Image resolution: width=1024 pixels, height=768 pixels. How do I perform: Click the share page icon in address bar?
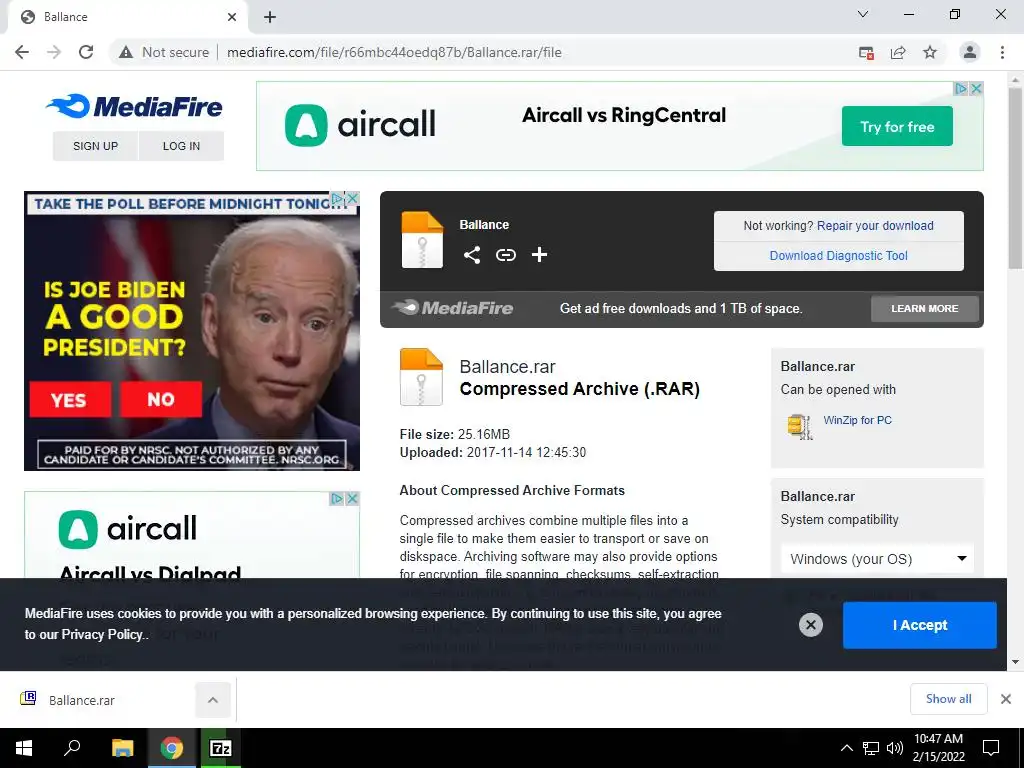click(898, 52)
